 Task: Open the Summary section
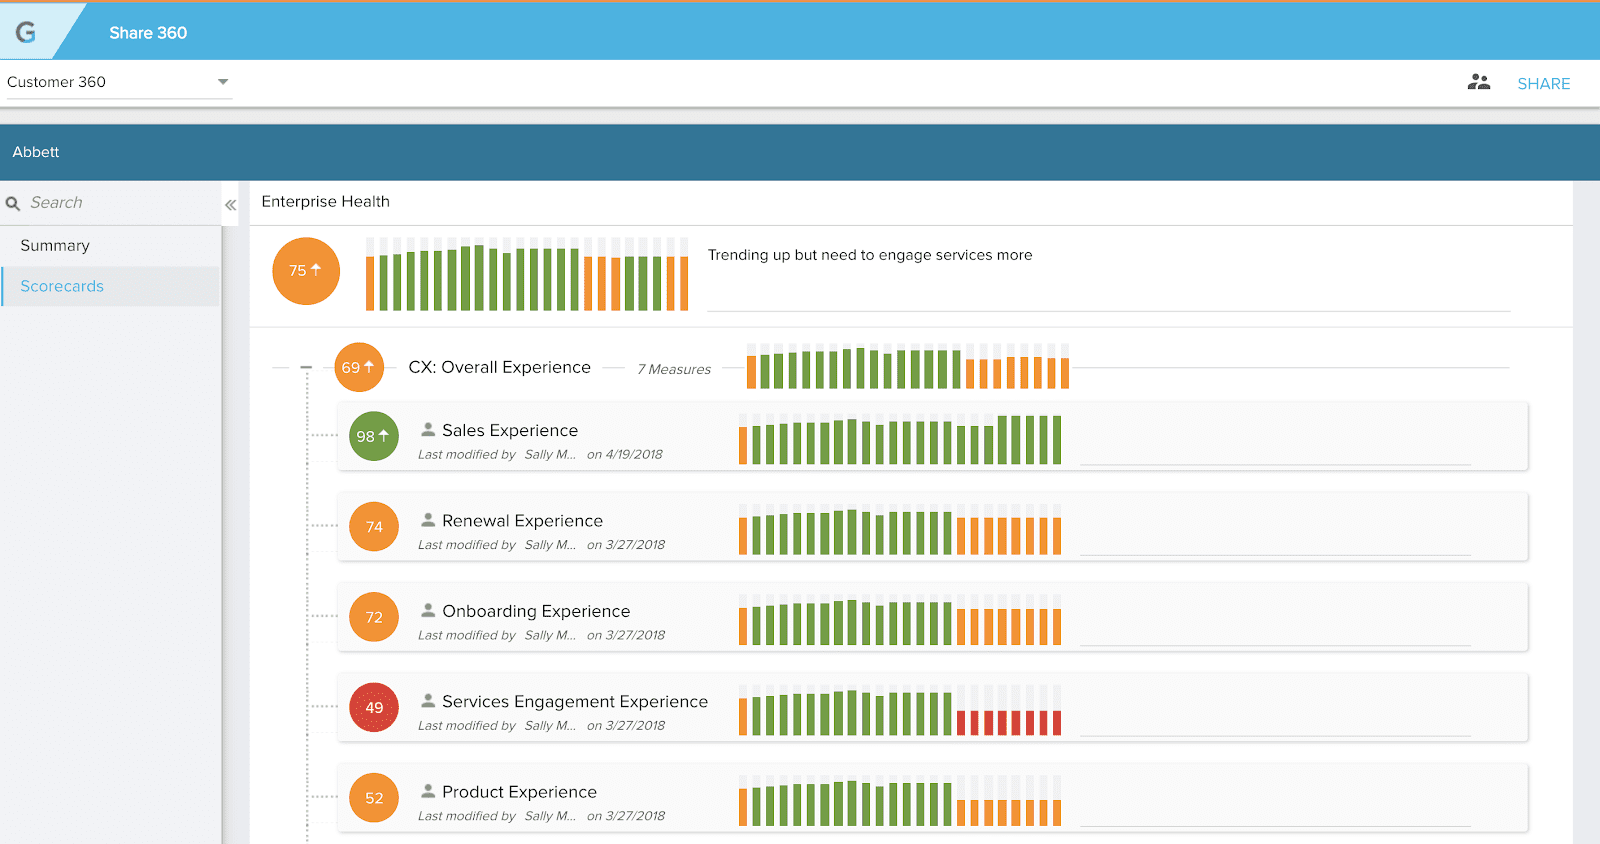tap(55, 246)
